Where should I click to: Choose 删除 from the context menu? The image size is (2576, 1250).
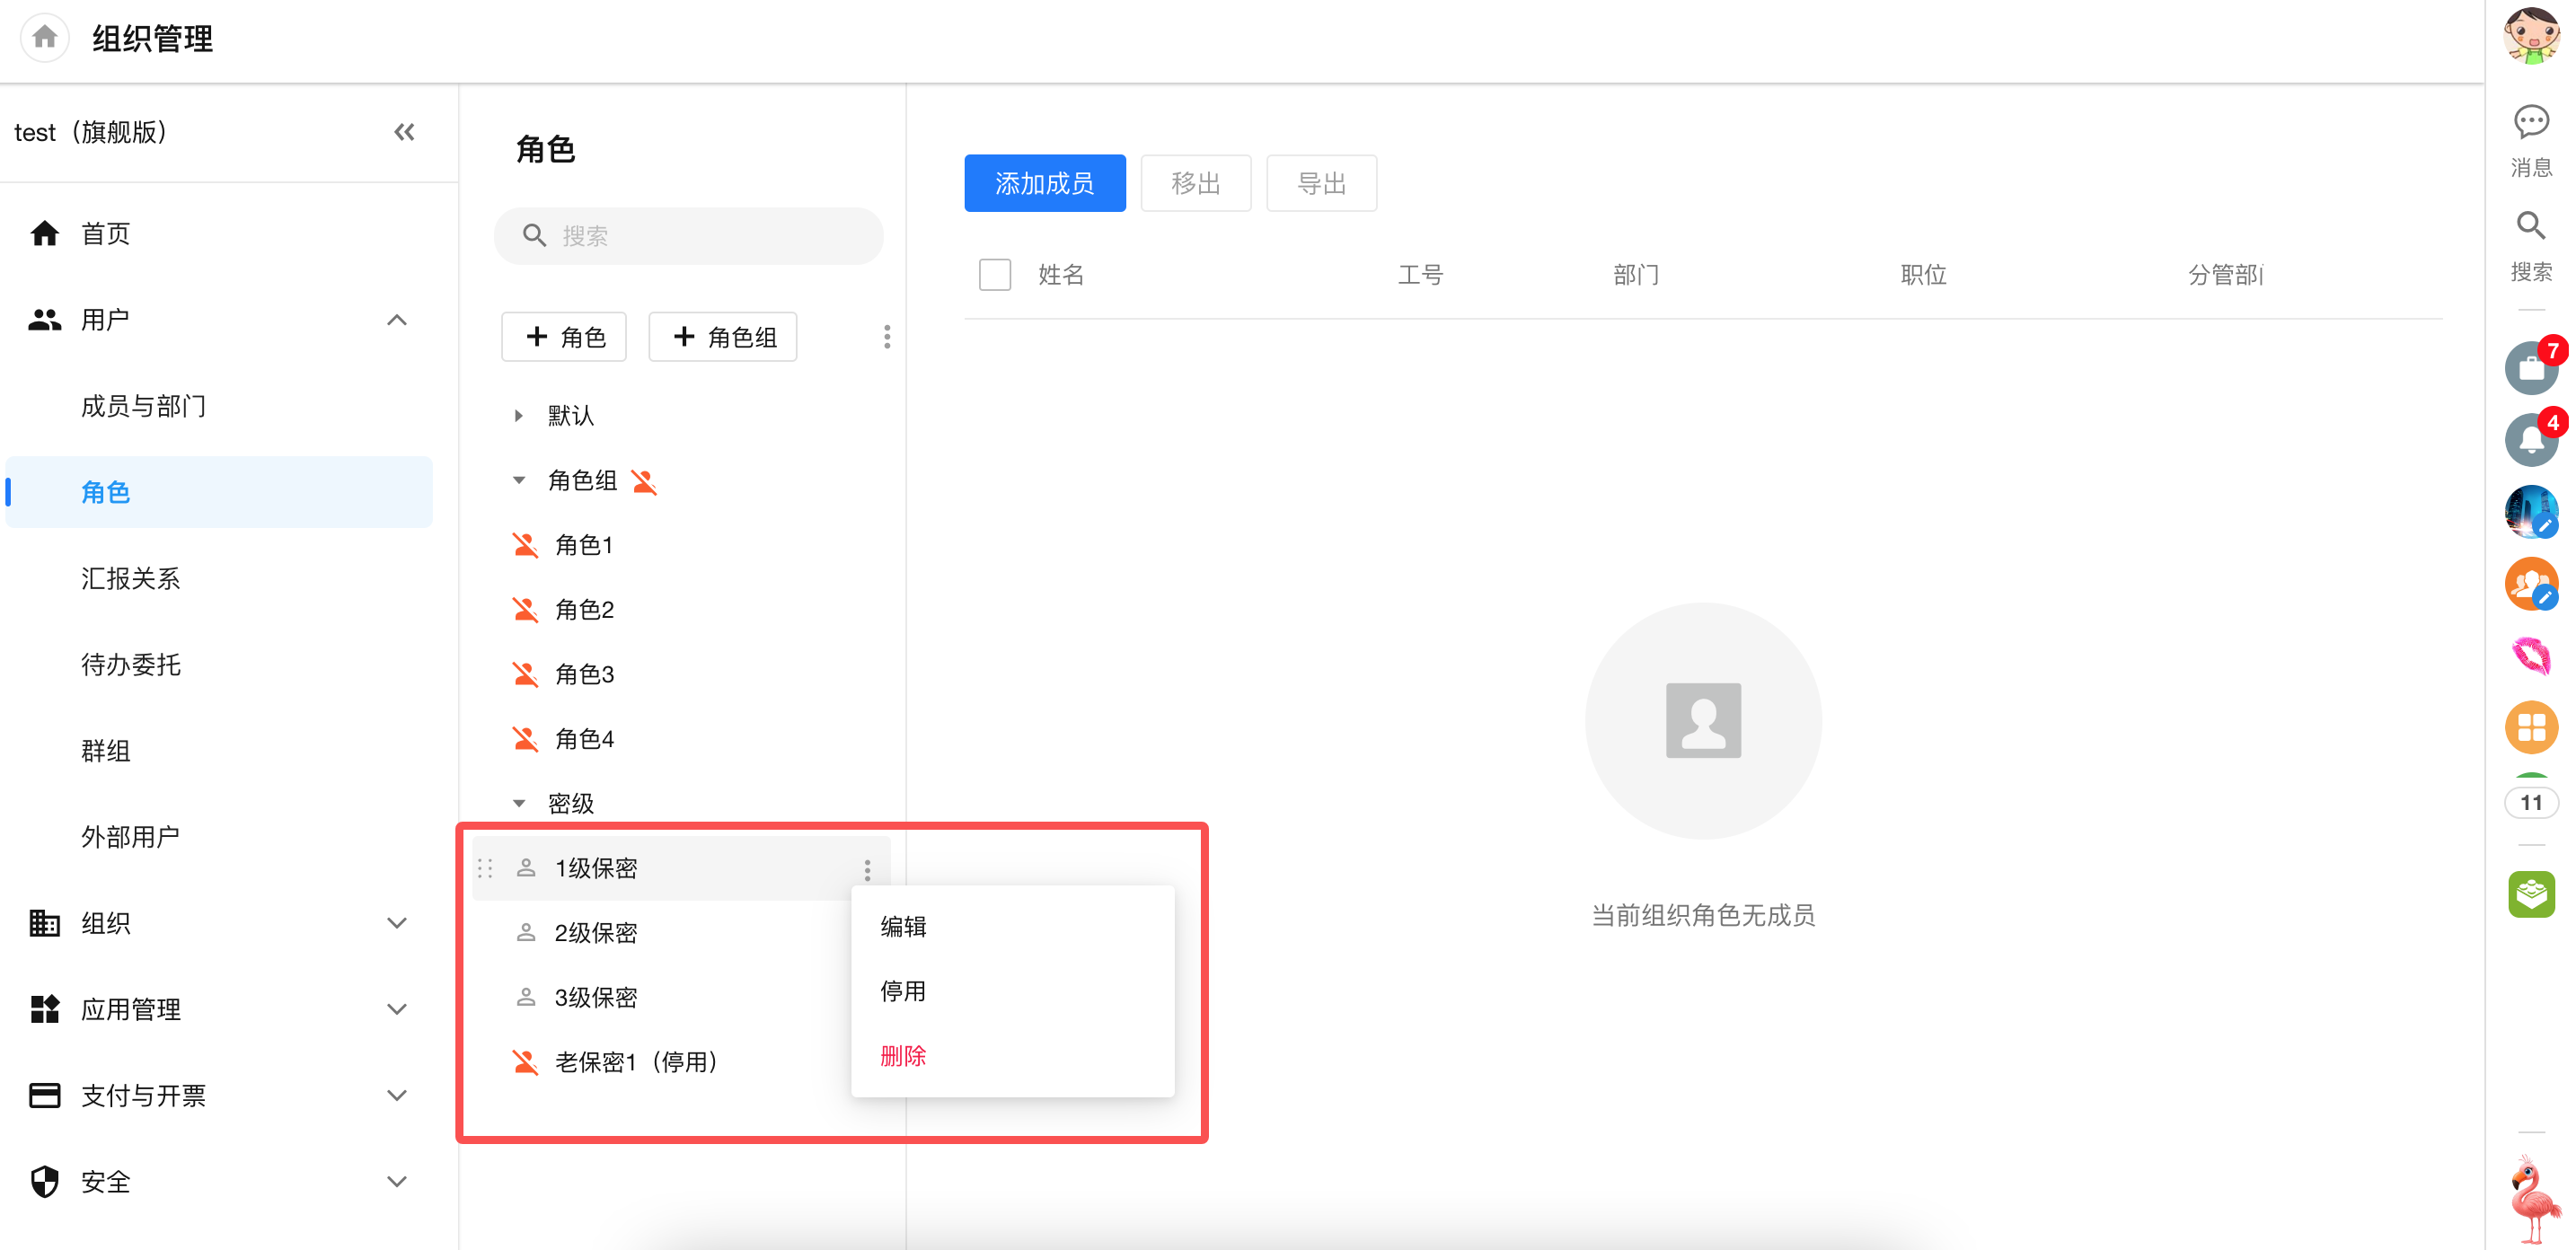[x=902, y=1056]
